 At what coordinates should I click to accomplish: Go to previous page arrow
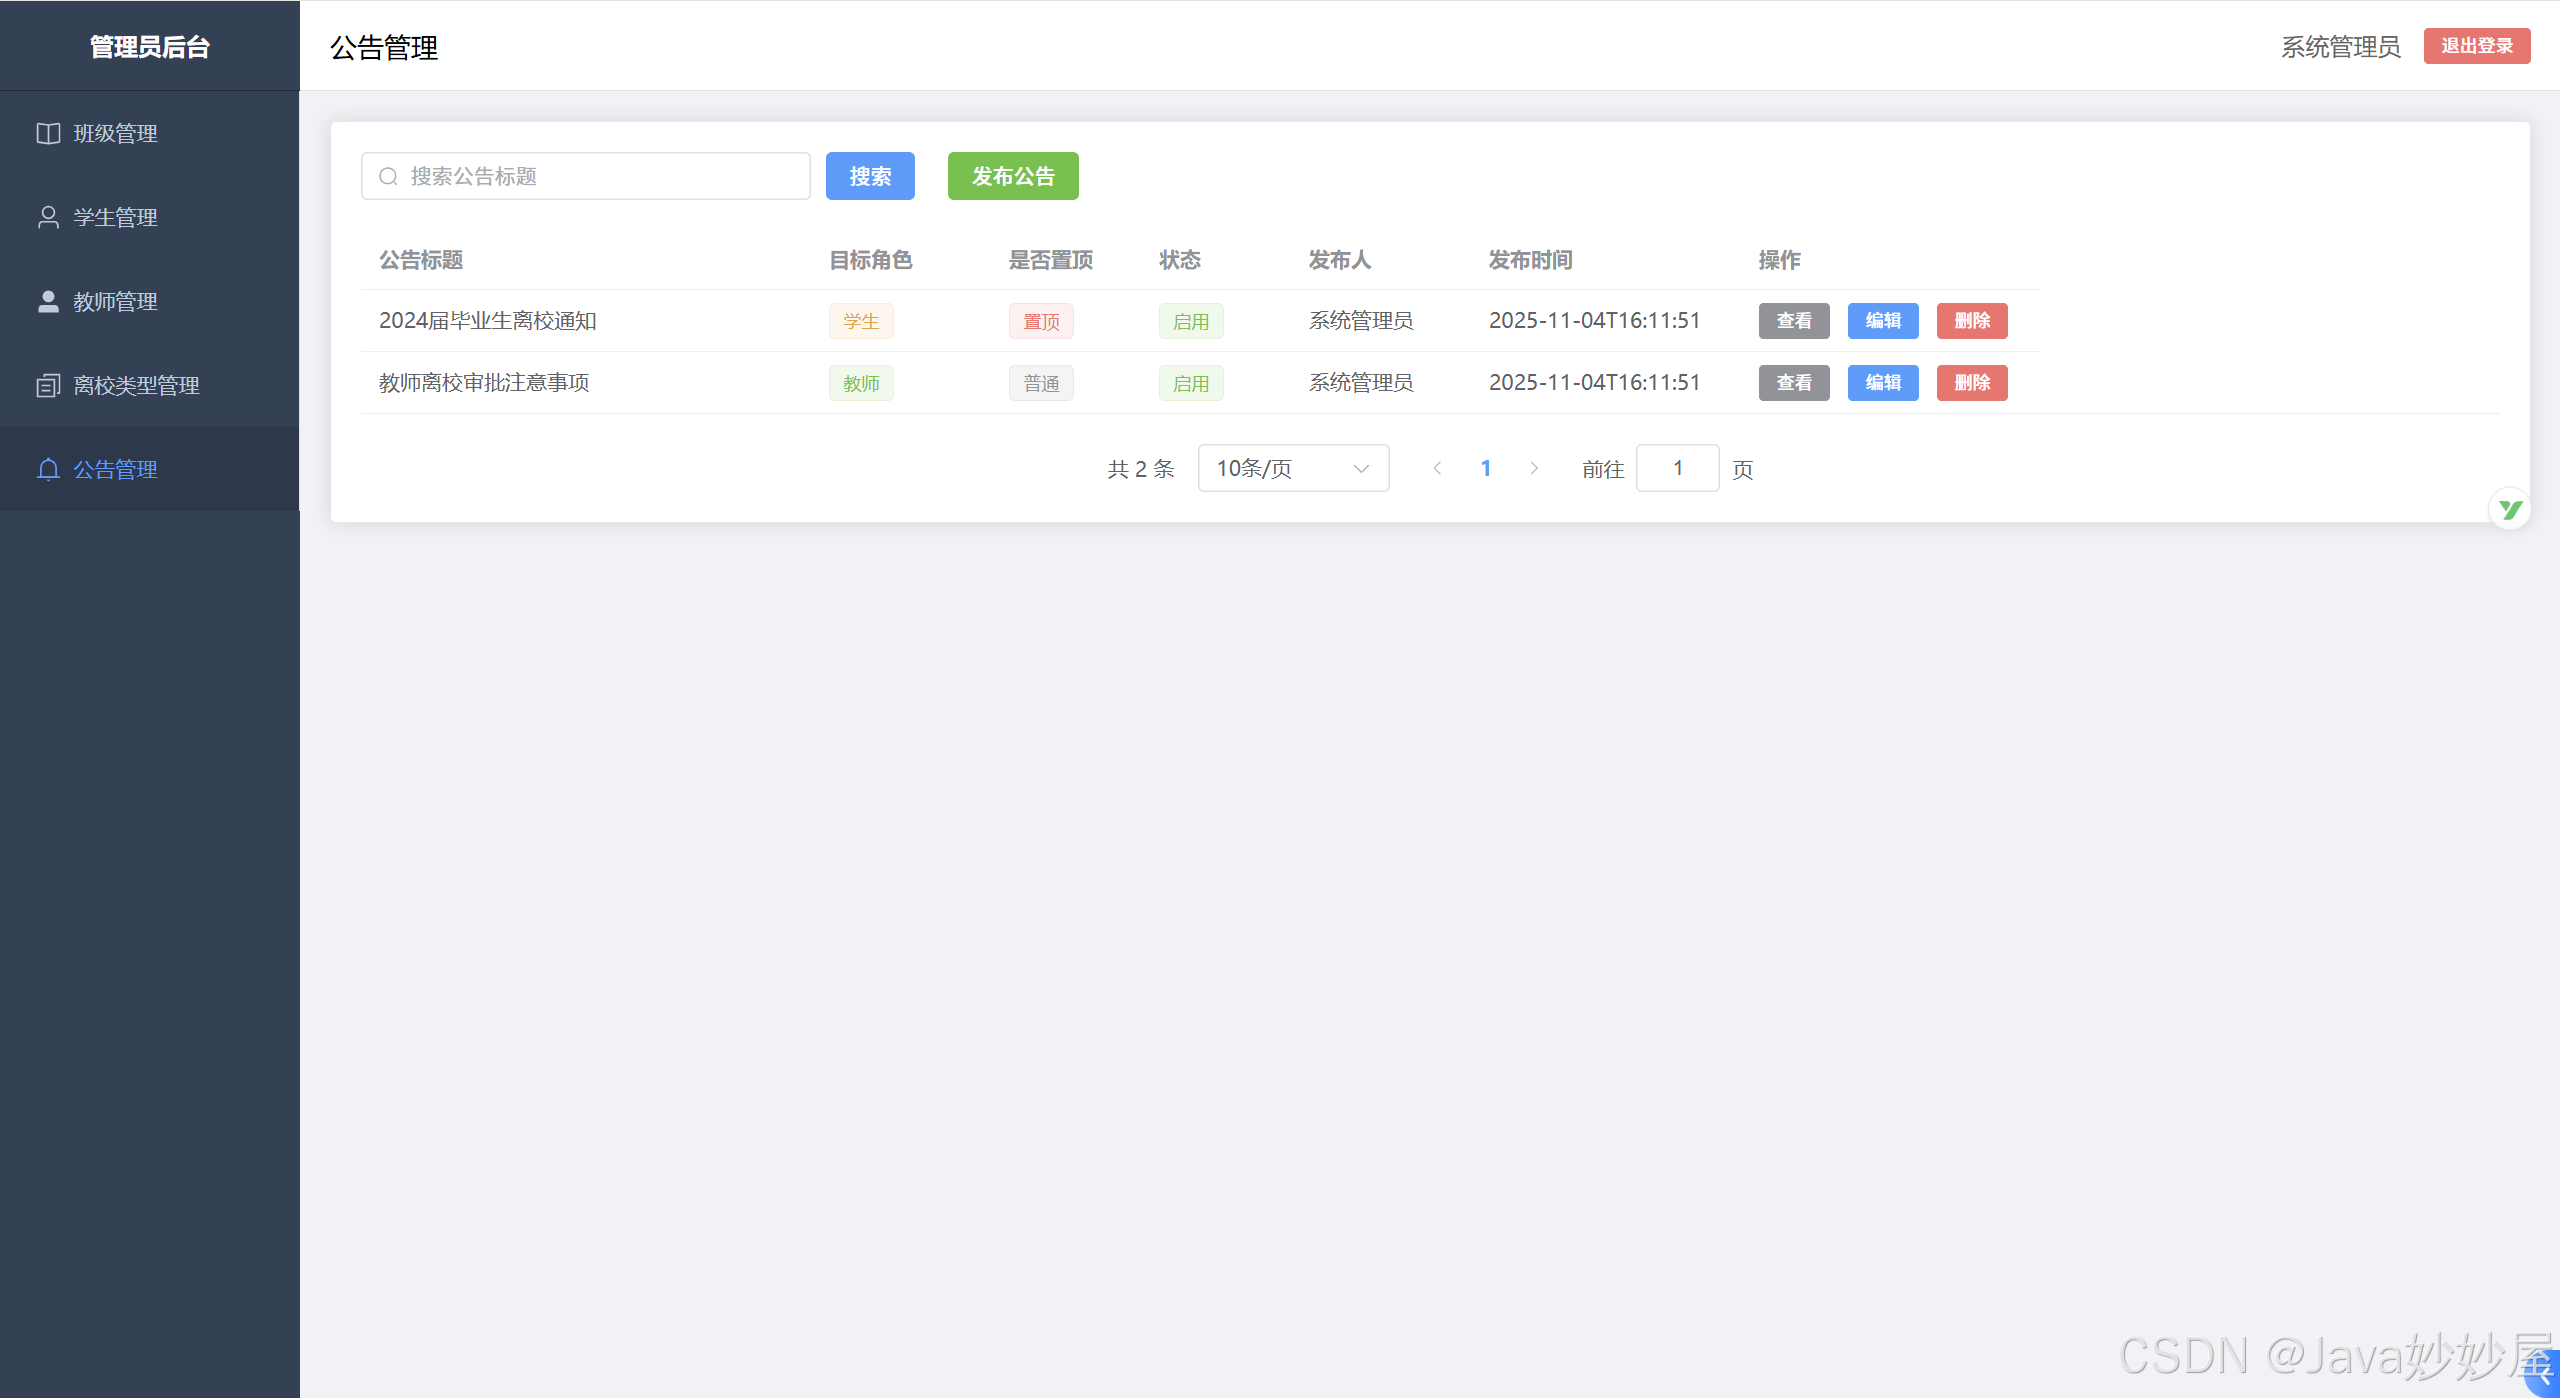[x=1437, y=468]
